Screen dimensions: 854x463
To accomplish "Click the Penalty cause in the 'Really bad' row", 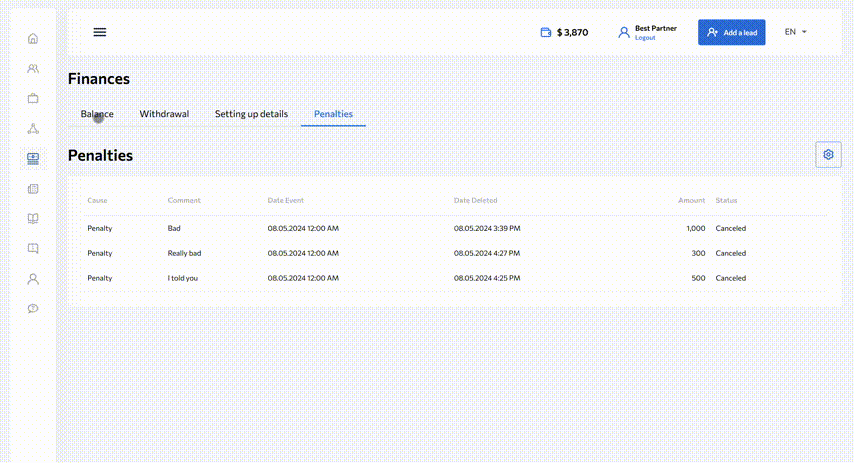I will click(100, 253).
